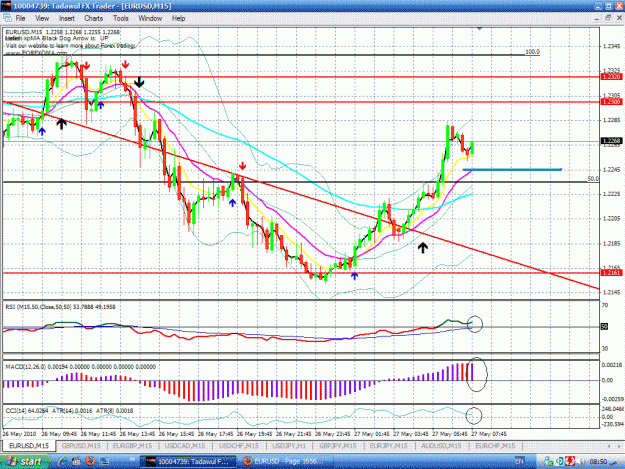This screenshot has width=625, height=469.
Task: Switch to the EURUSD,M15 chart tab
Action: (x=29, y=445)
